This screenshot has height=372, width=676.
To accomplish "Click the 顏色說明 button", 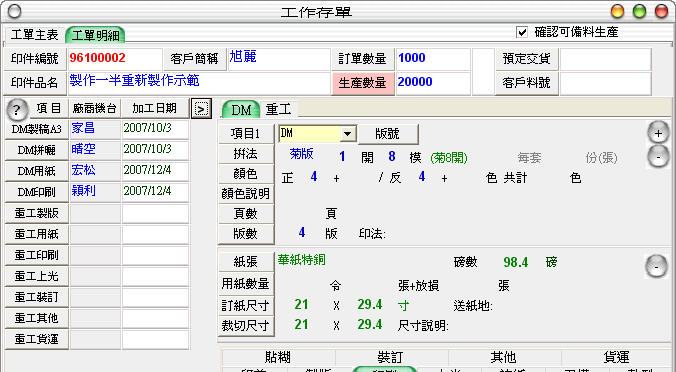I will pos(246,194).
